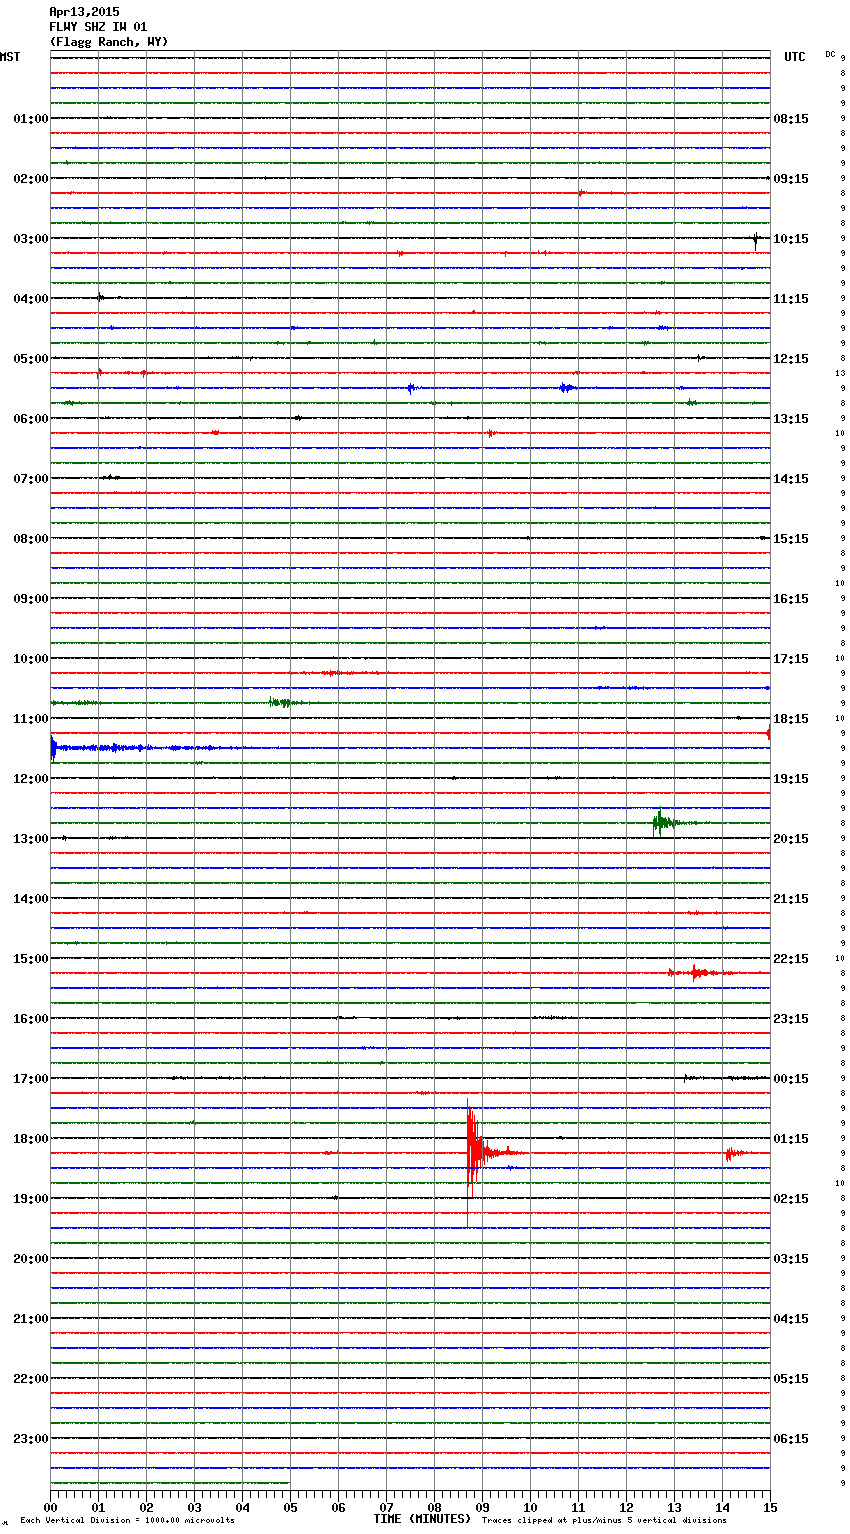This screenshot has width=850, height=1534.
Task: Click the 11:00 MST time label
Action: click(30, 719)
